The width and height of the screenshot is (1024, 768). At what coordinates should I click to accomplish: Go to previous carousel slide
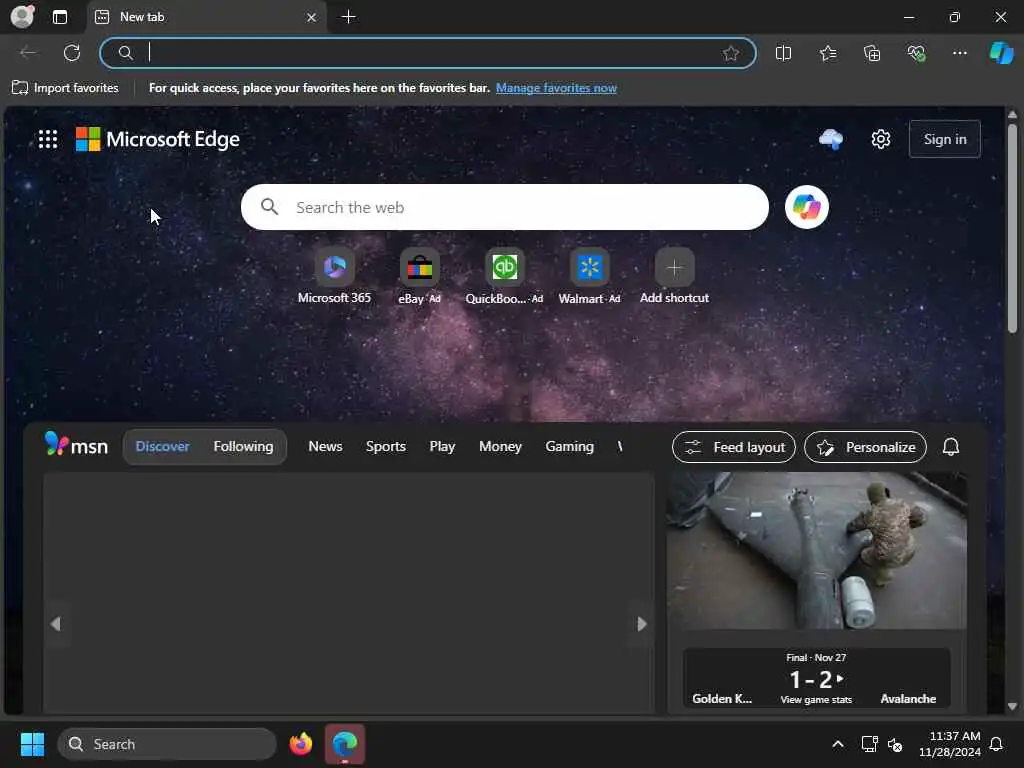click(56, 624)
